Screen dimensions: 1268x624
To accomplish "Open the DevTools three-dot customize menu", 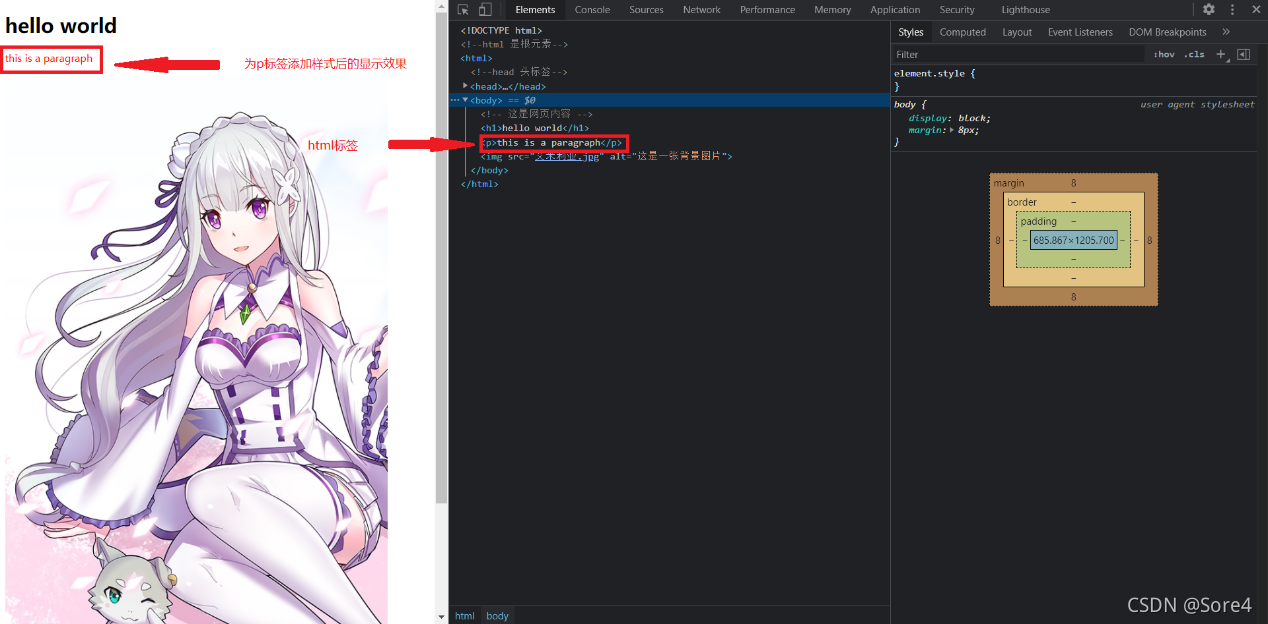I will coord(1234,9).
